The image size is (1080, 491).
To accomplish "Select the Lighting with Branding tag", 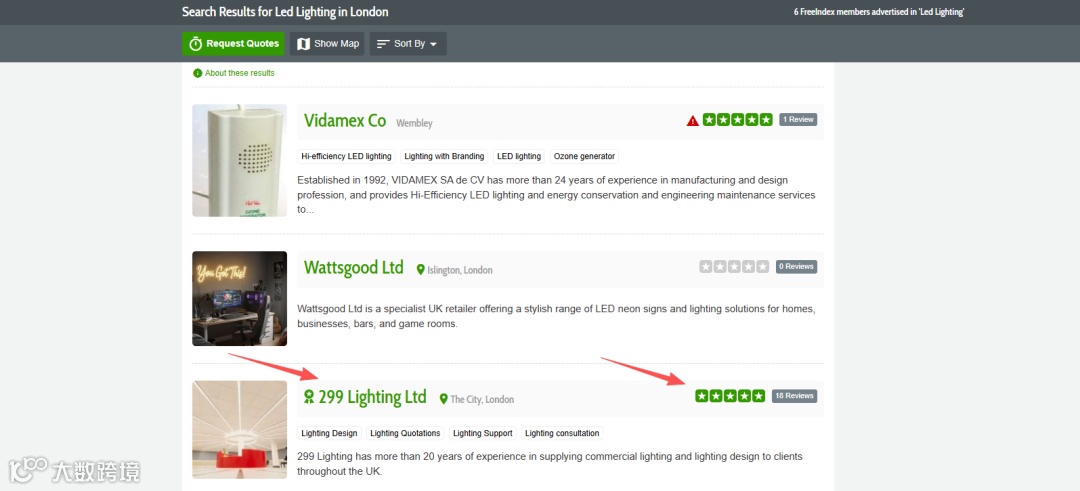I will point(444,156).
